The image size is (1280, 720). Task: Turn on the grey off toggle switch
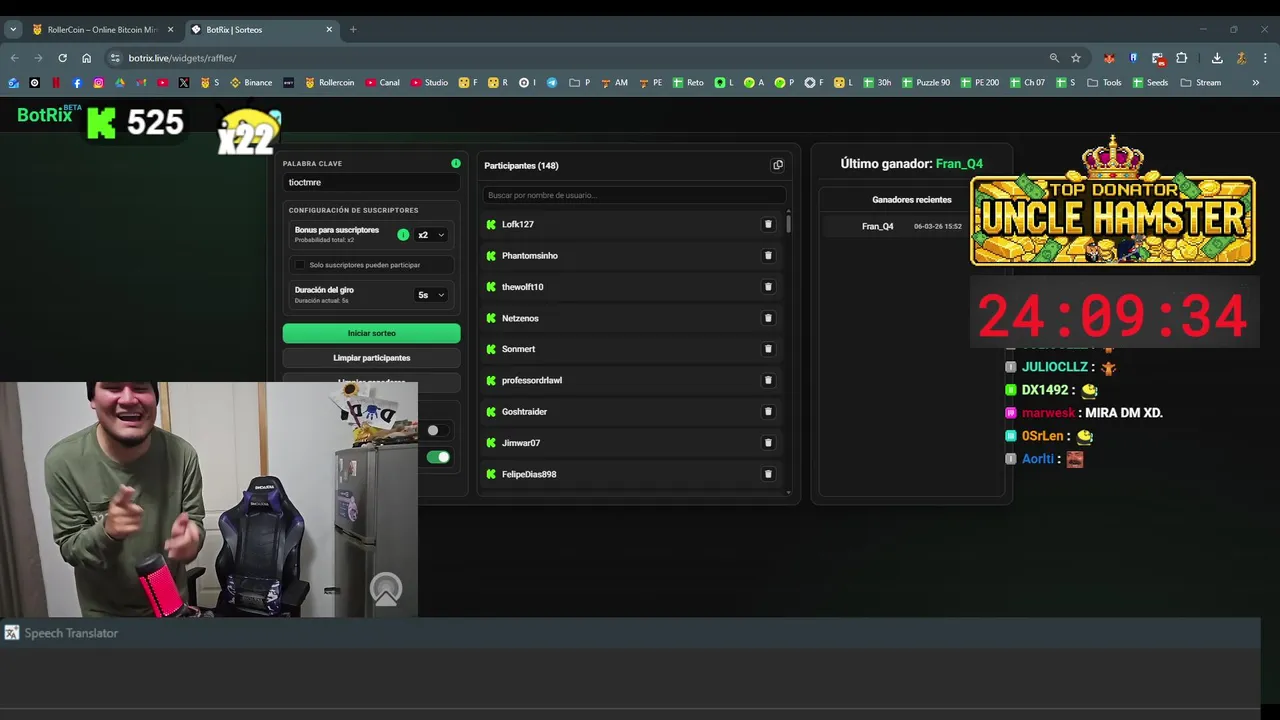[436, 430]
